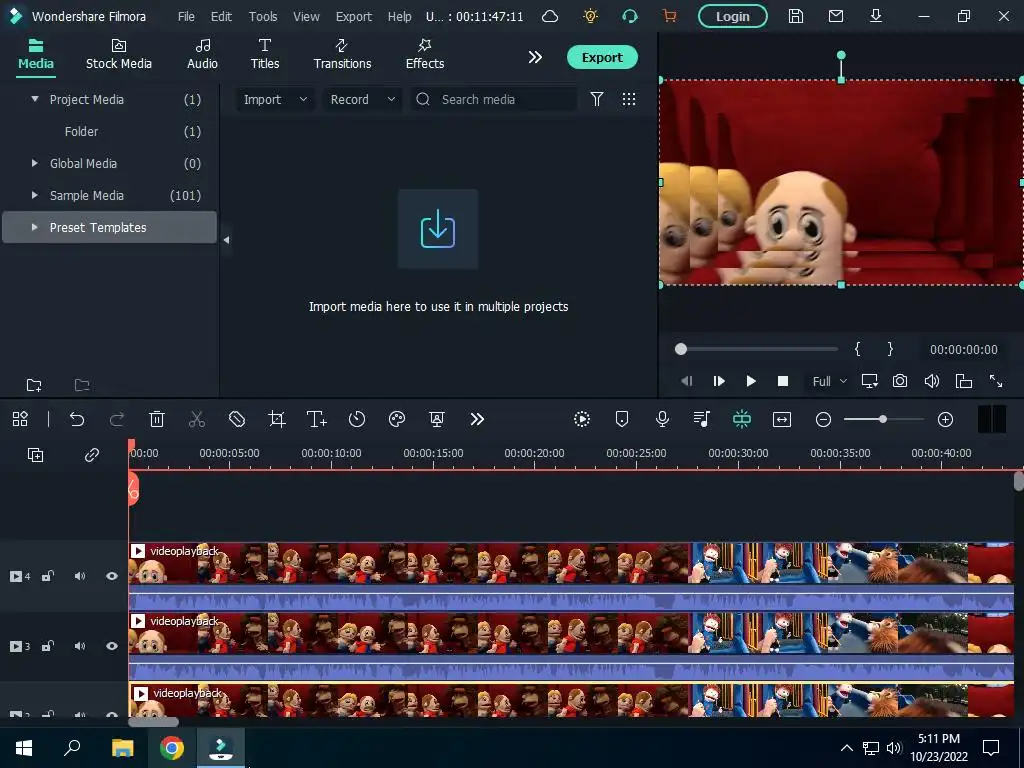Show more tabs with double chevron
The width and height of the screenshot is (1024, 768).
tap(535, 57)
